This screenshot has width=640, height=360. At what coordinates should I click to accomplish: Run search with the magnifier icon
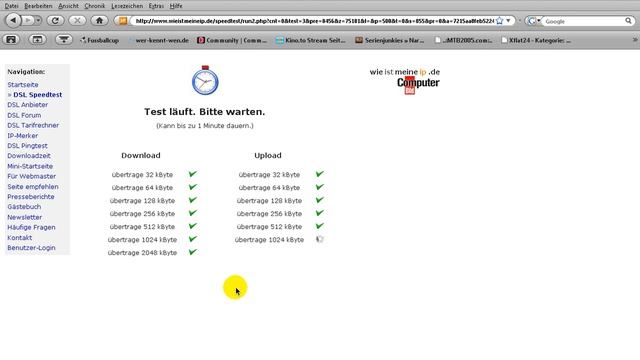(628, 21)
